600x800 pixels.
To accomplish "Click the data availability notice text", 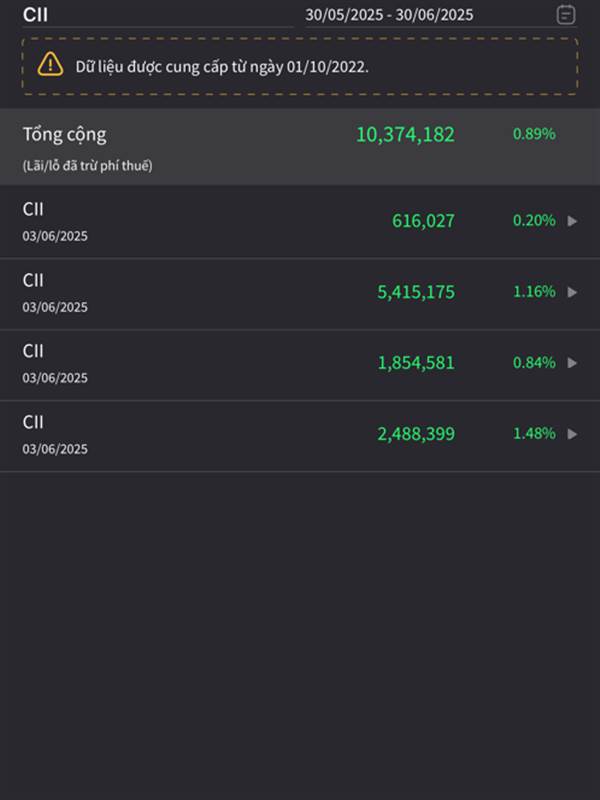I will click(x=222, y=66).
